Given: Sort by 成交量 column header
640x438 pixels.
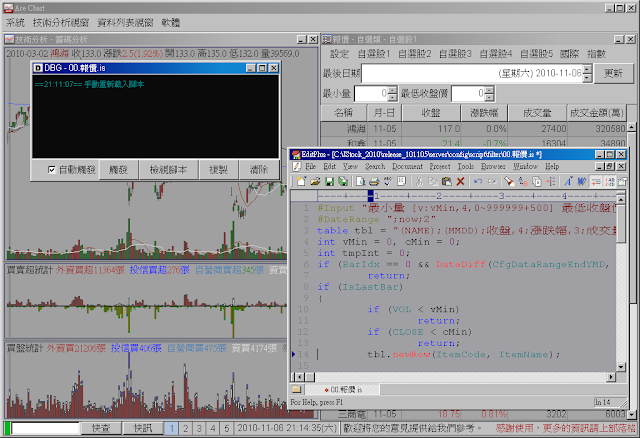Looking at the screenshot, I should tap(537, 113).
